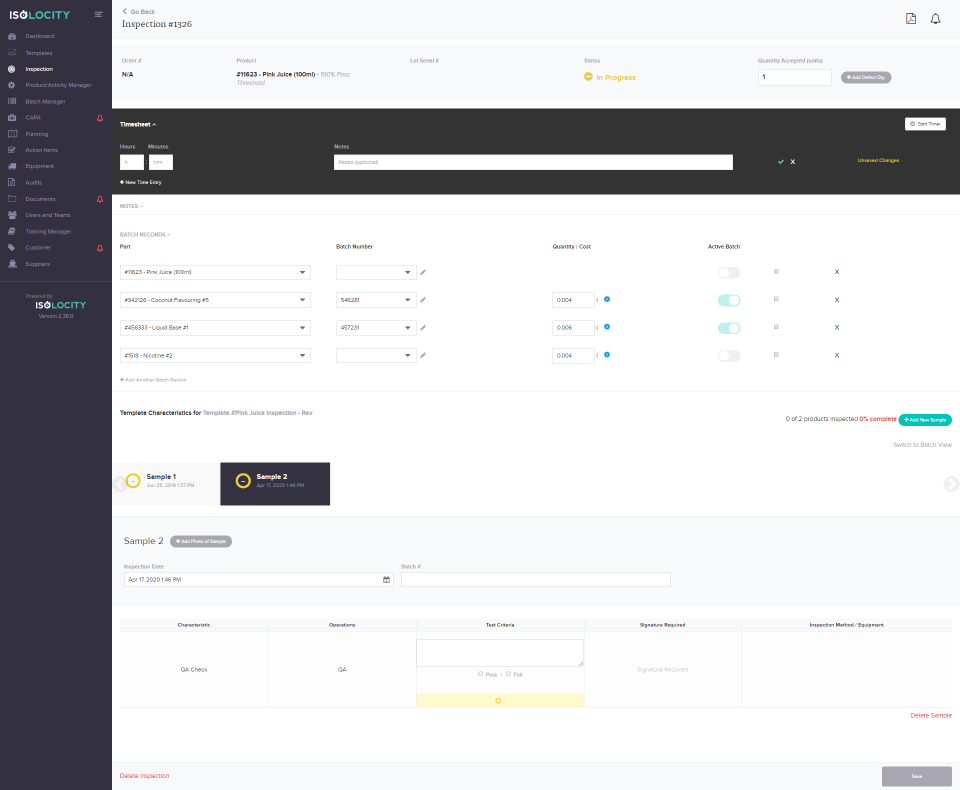Click the CAPA alert bell icon

pos(100,118)
